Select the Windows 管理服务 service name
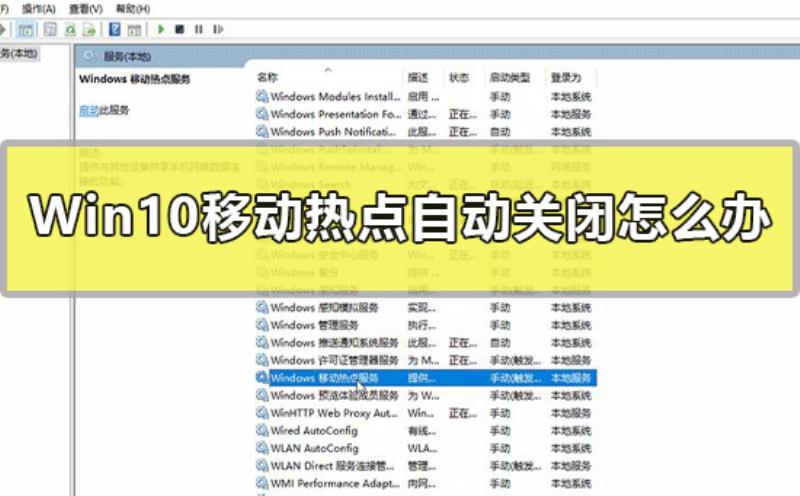800x496 pixels. pos(314,325)
